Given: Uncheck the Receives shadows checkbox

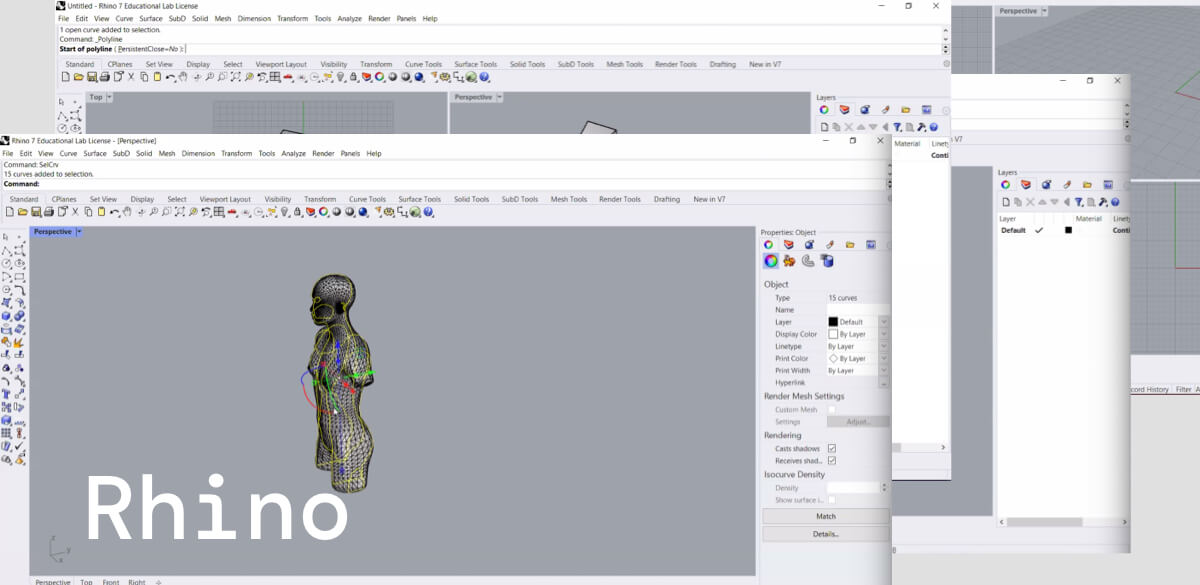Looking at the screenshot, I should pos(832,461).
